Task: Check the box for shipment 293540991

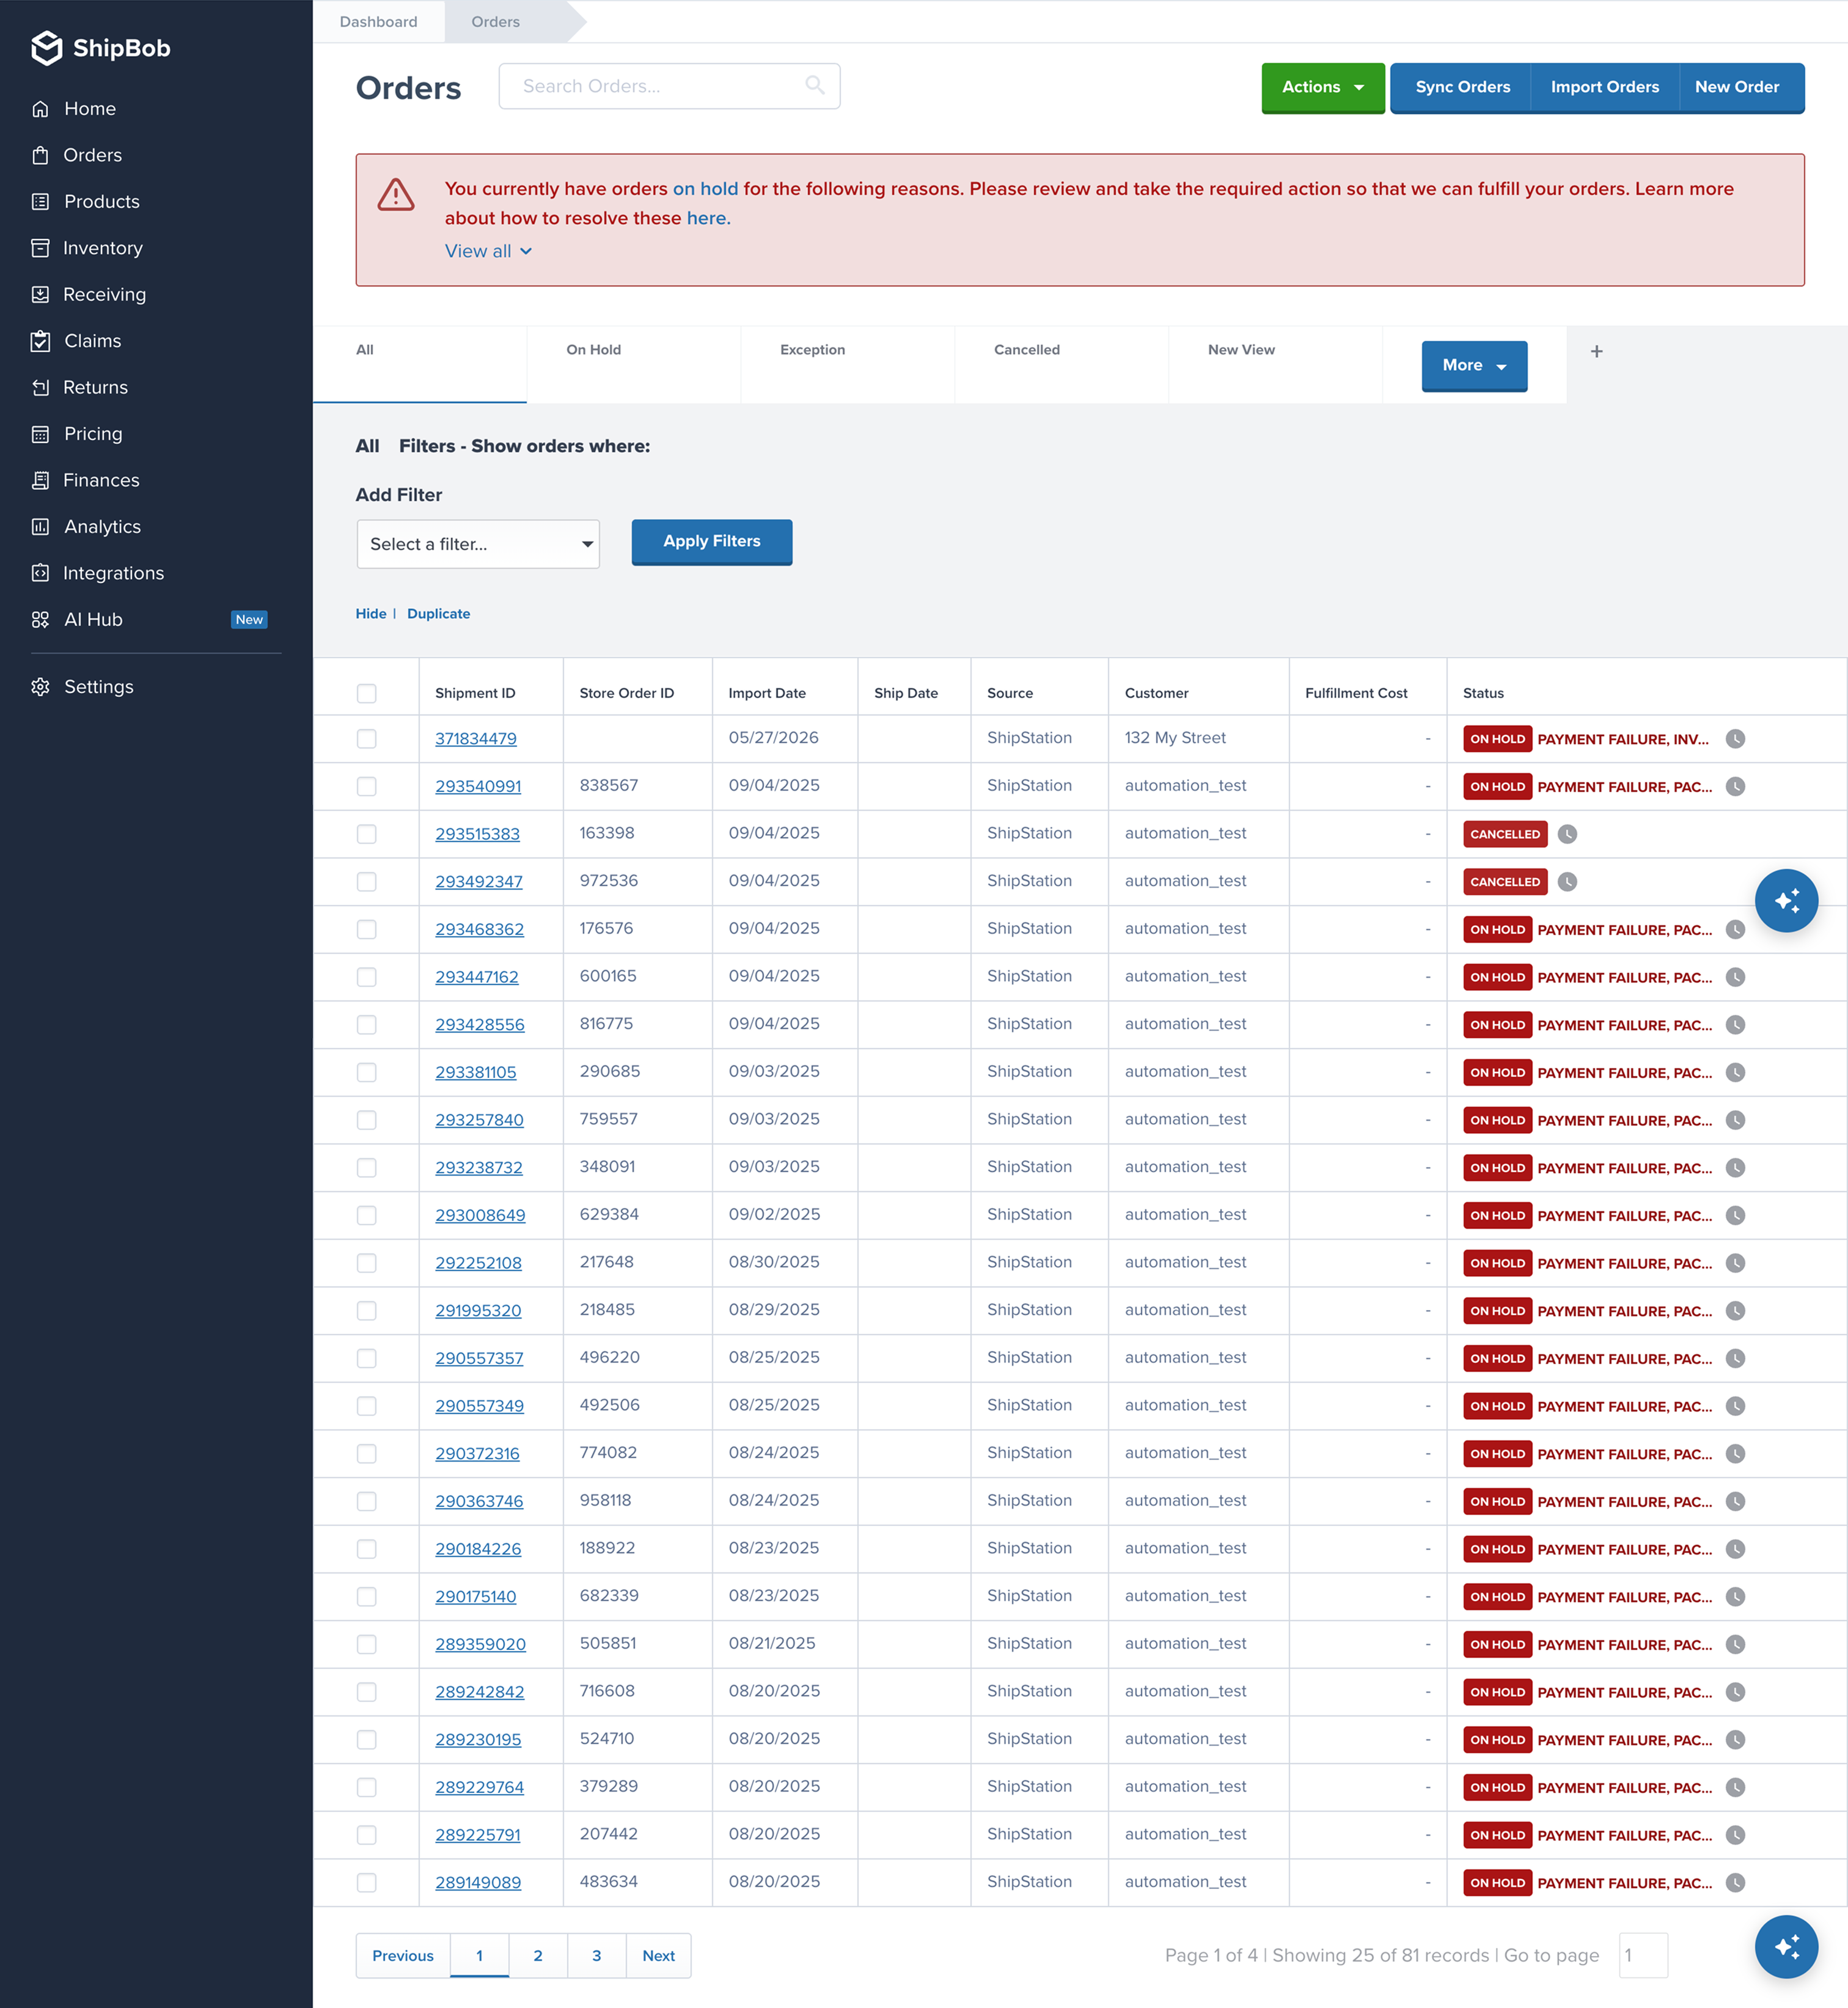Action: (367, 787)
